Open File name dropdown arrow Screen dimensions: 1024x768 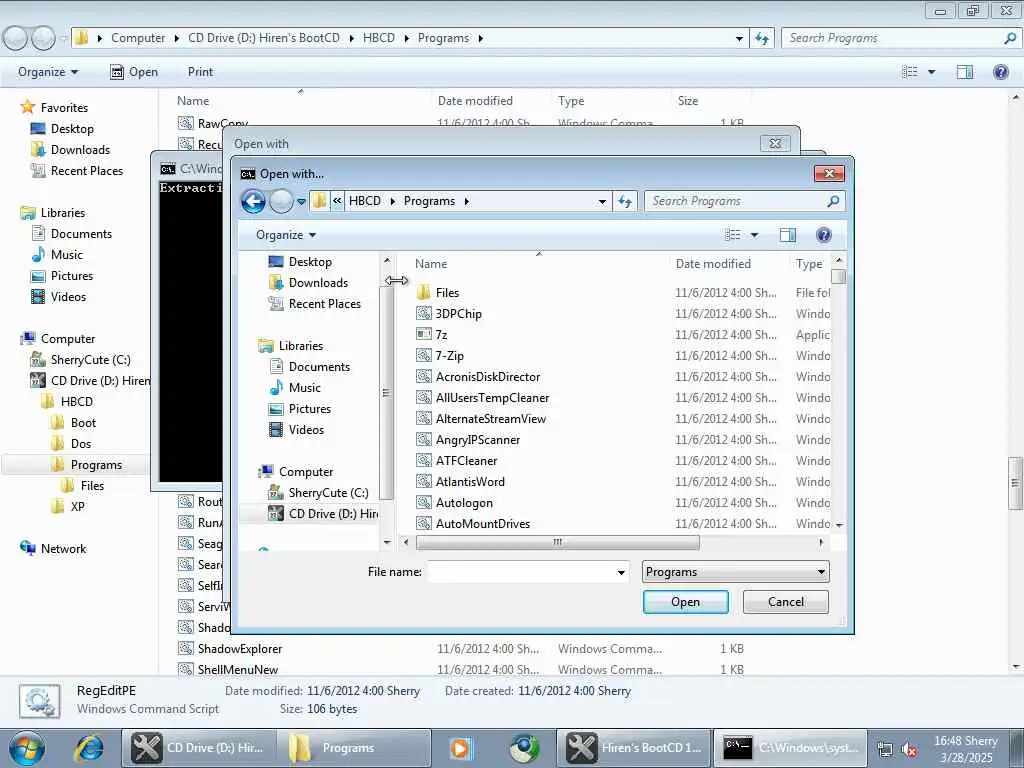[x=621, y=573]
